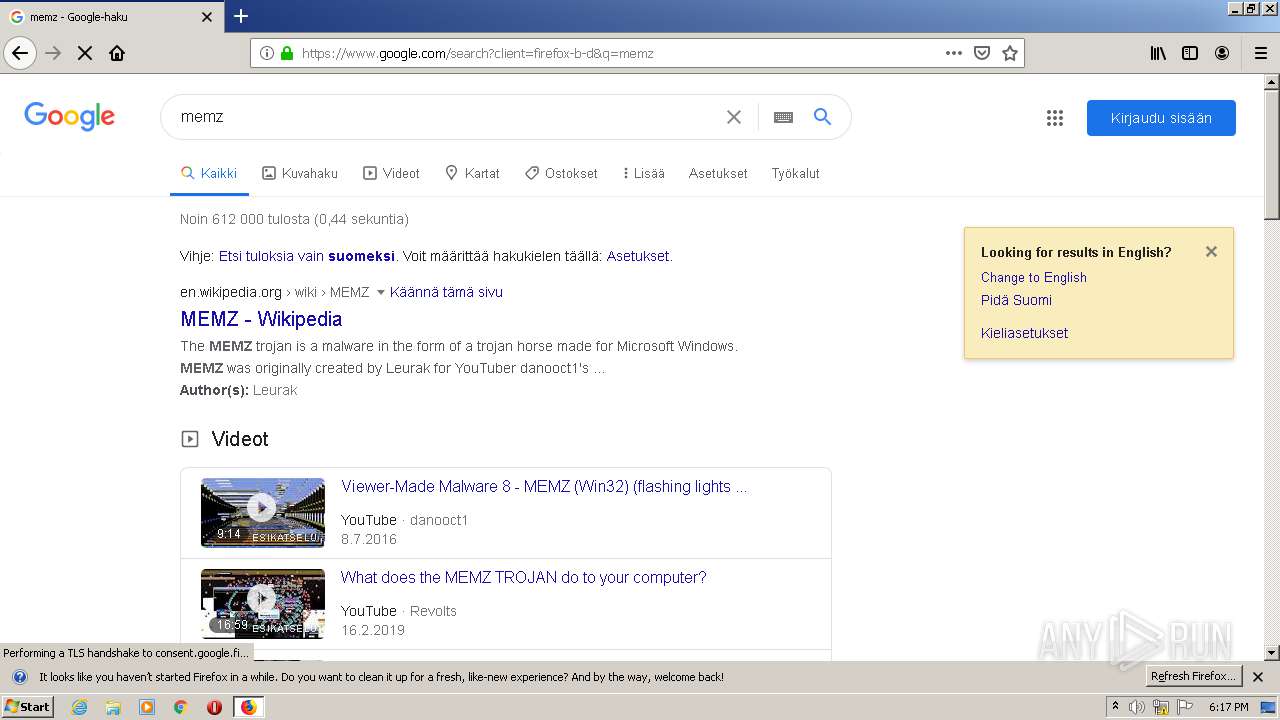1280x720 pixels.
Task: Switch to Kuvahaku image search tab
Action: 300,173
